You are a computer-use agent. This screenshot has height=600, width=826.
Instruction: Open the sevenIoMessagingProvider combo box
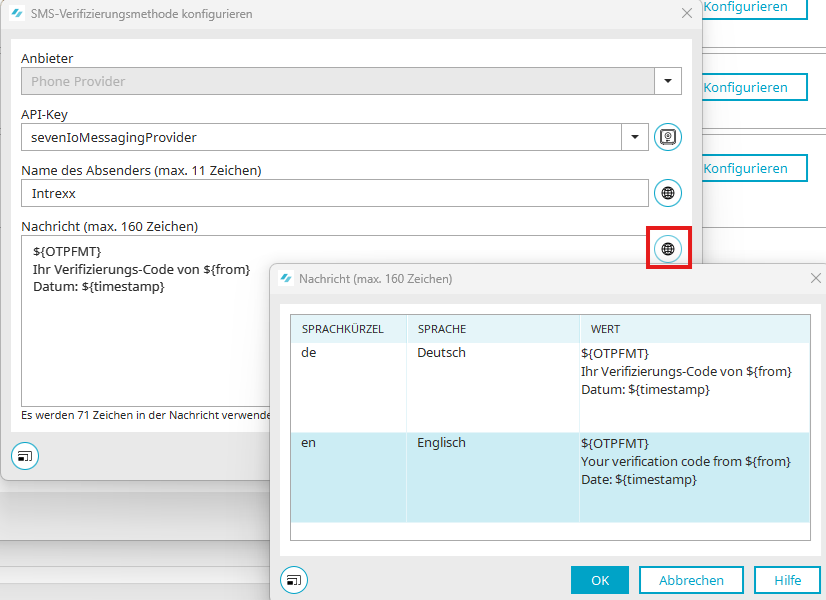click(x=320, y=136)
